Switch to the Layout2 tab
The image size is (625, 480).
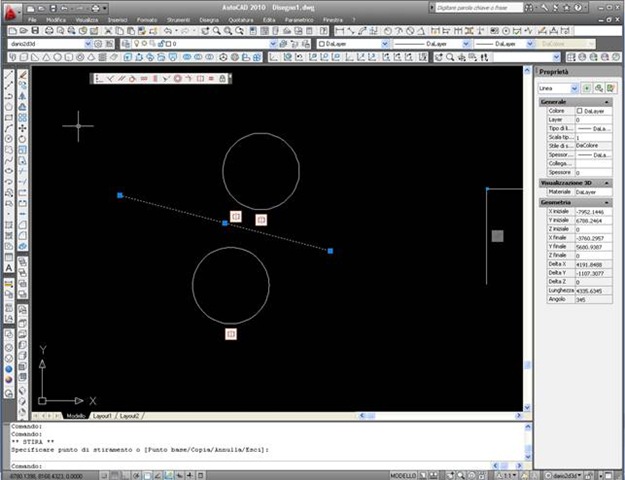point(129,416)
